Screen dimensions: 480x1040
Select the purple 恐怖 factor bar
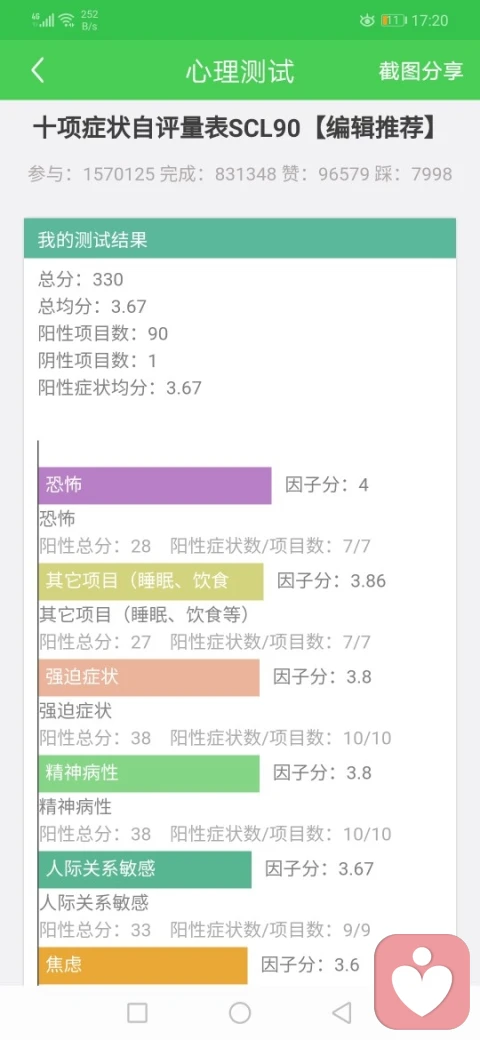click(154, 486)
